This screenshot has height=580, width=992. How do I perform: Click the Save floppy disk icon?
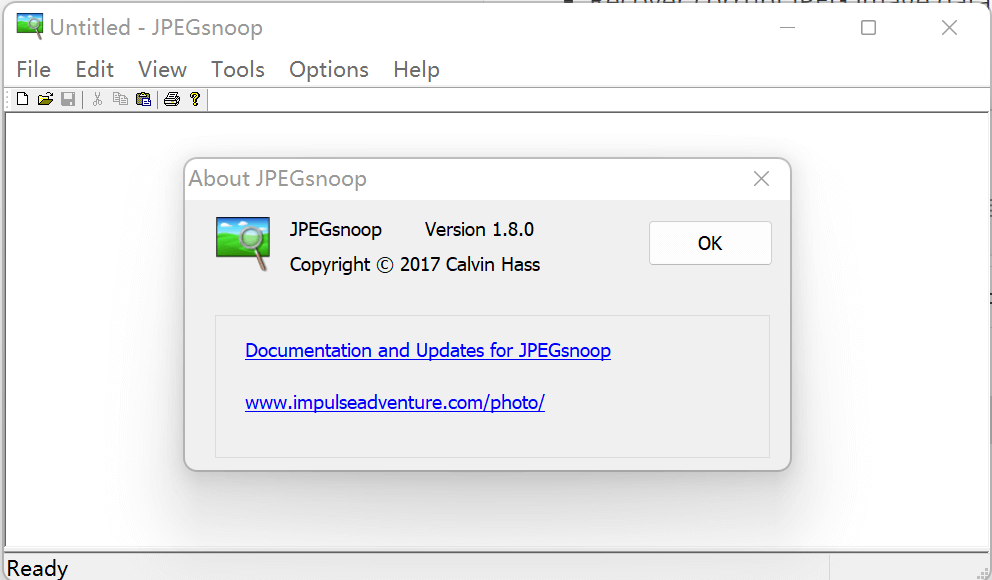coord(68,99)
